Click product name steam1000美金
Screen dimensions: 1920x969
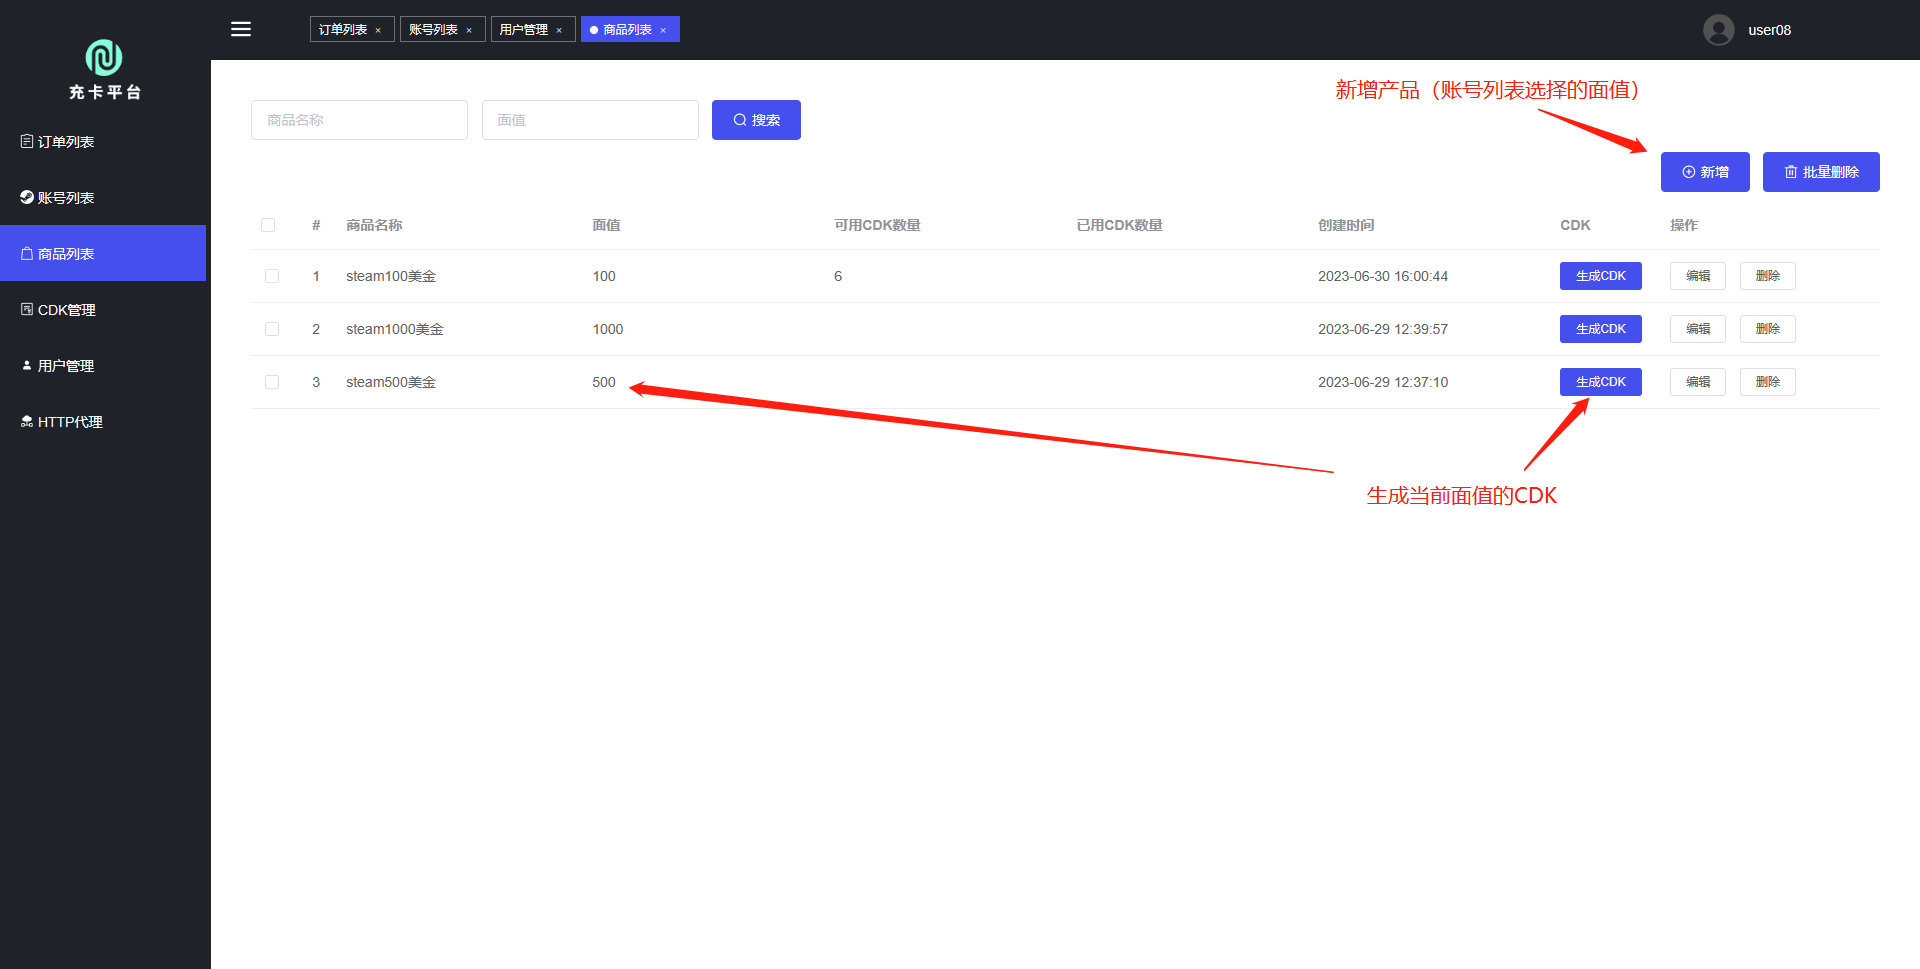(x=395, y=329)
